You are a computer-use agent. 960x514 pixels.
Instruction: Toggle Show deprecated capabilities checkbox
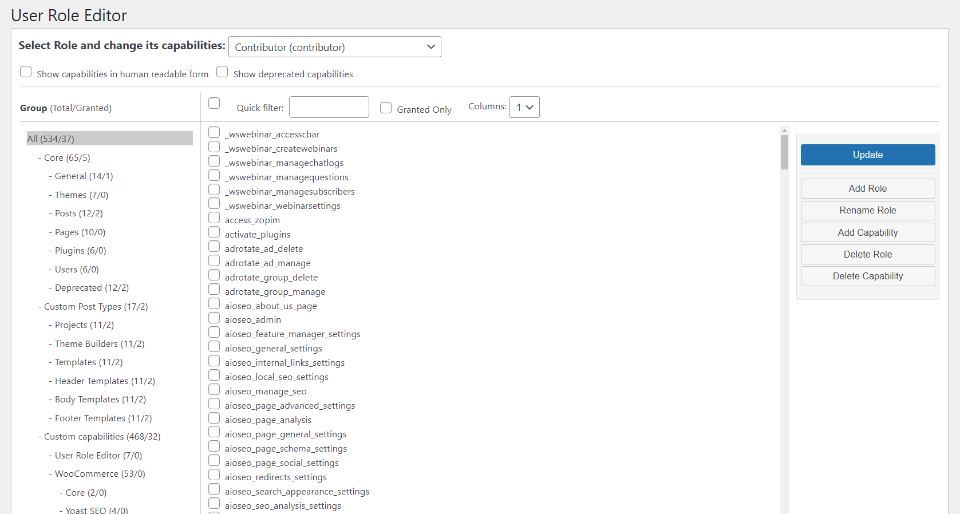point(222,73)
